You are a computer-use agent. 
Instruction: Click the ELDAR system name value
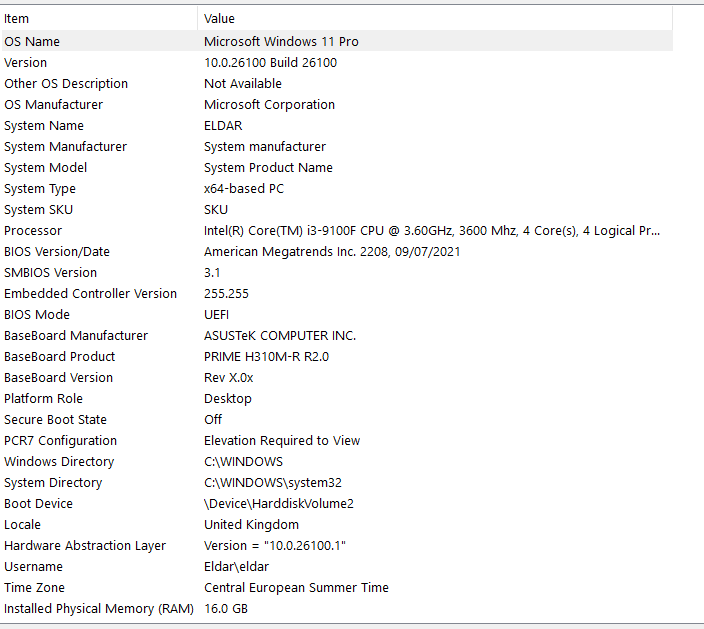pos(223,126)
